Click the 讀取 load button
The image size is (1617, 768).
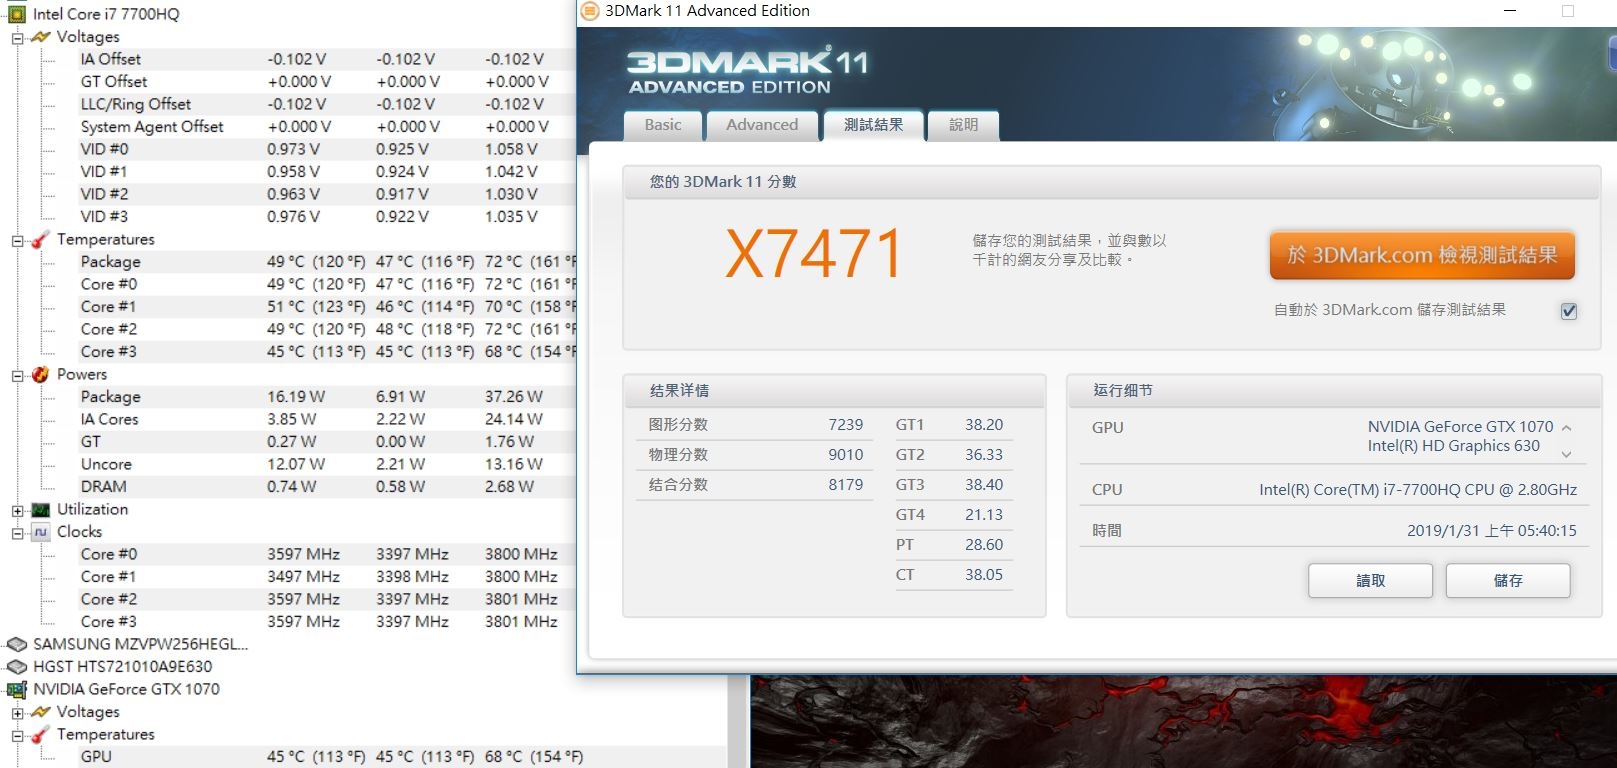click(x=1370, y=581)
